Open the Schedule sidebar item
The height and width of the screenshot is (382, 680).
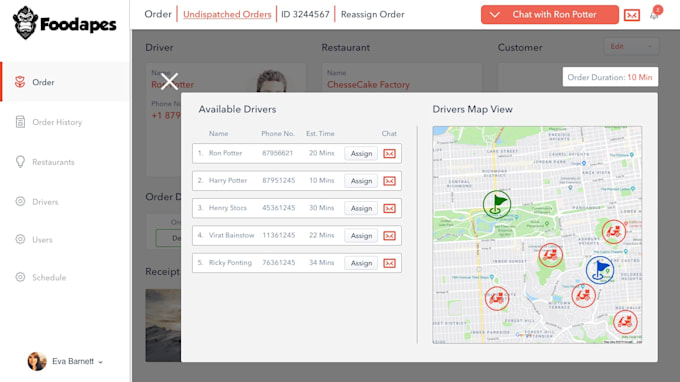click(x=49, y=278)
